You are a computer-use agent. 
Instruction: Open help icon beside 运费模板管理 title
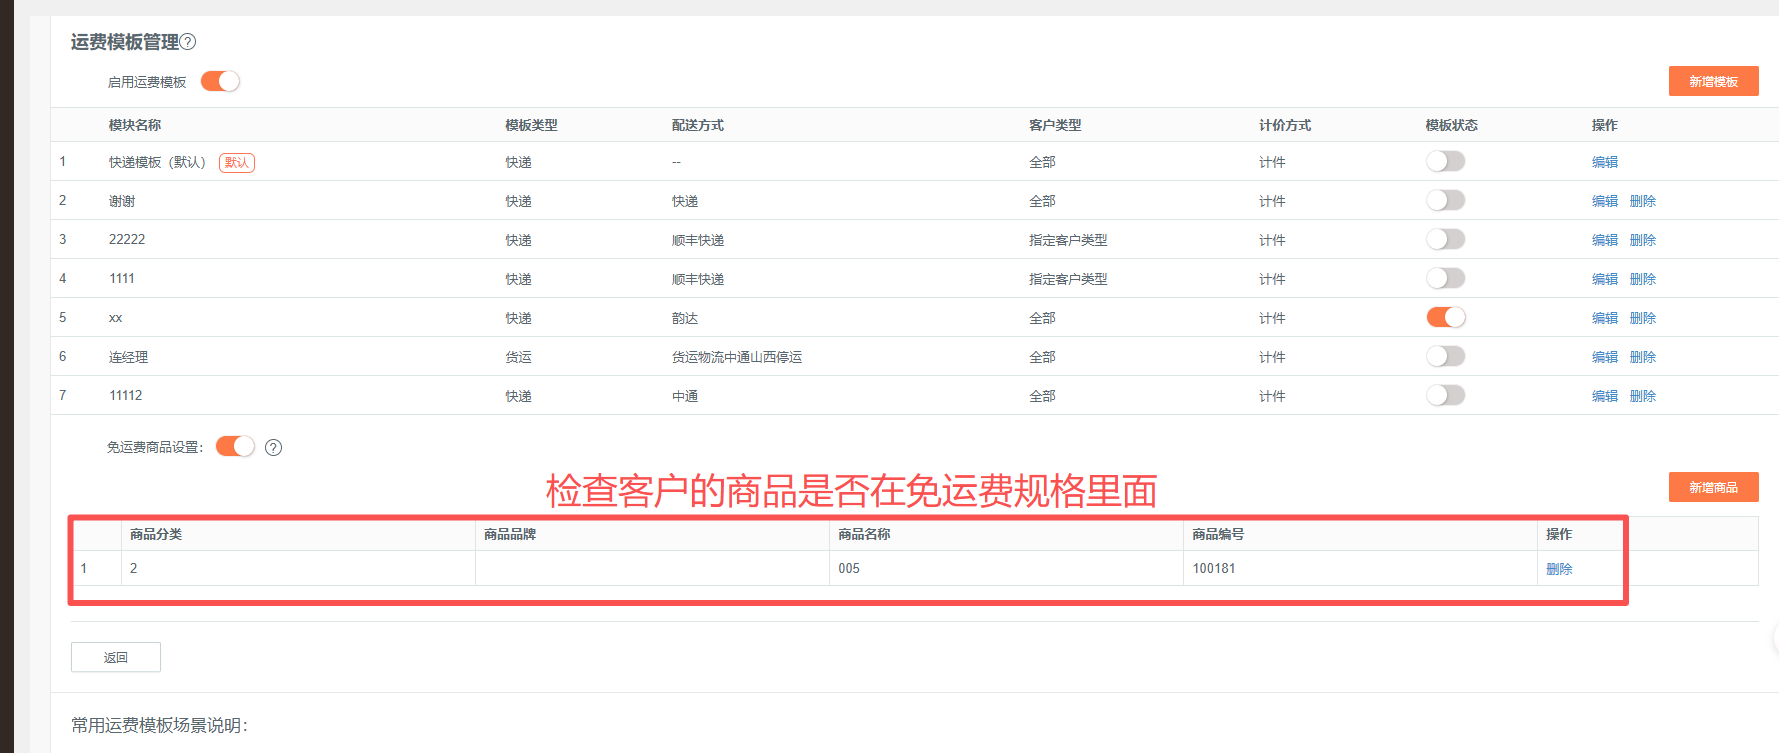pyautogui.click(x=188, y=42)
